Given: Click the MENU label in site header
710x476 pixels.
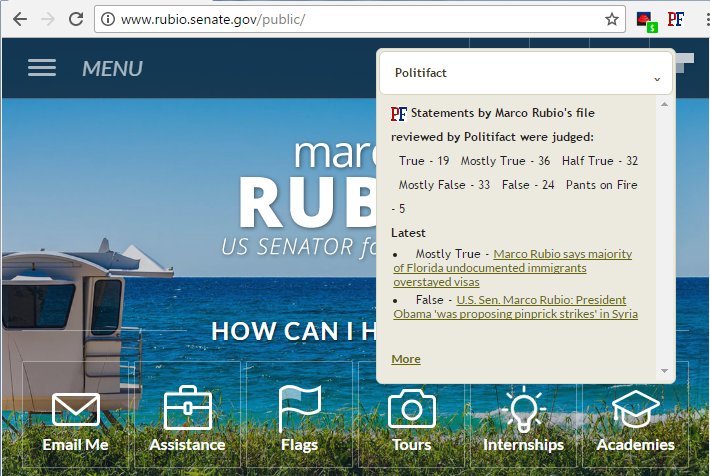Looking at the screenshot, I should tap(112, 69).
